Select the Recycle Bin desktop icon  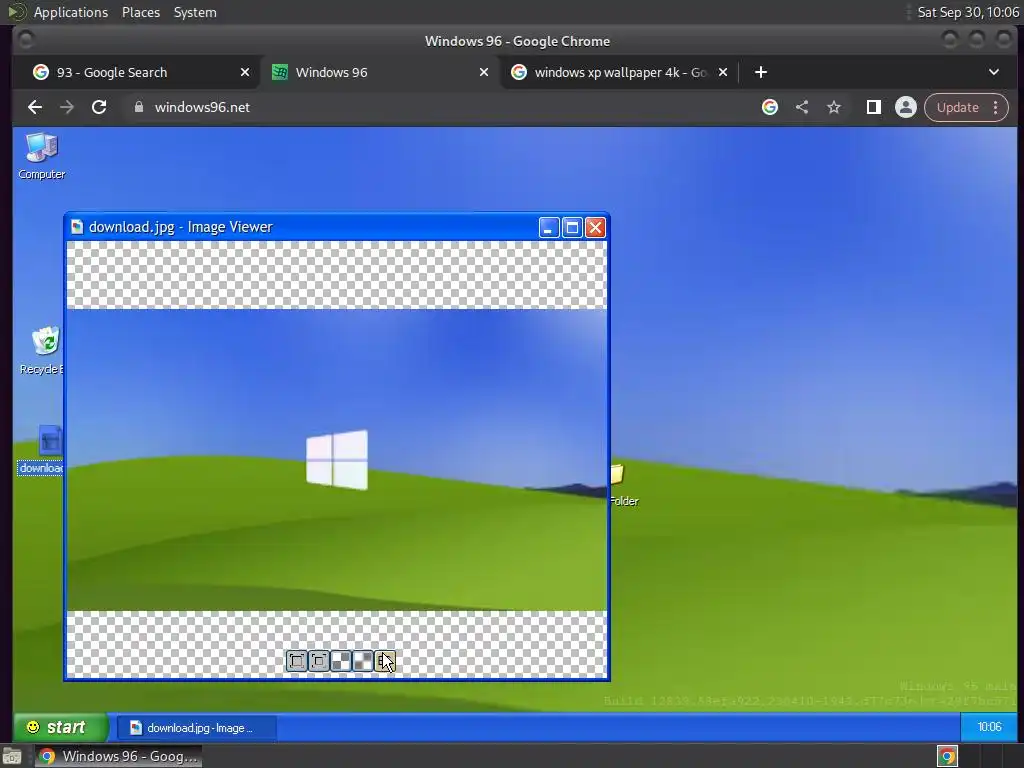click(43, 351)
